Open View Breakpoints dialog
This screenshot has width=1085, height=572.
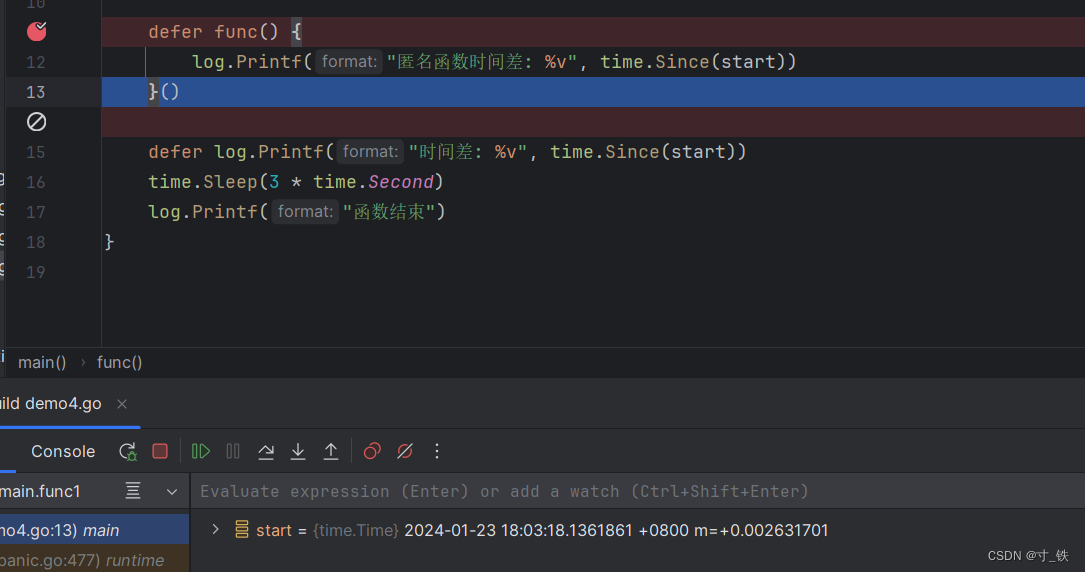coord(372,452)
